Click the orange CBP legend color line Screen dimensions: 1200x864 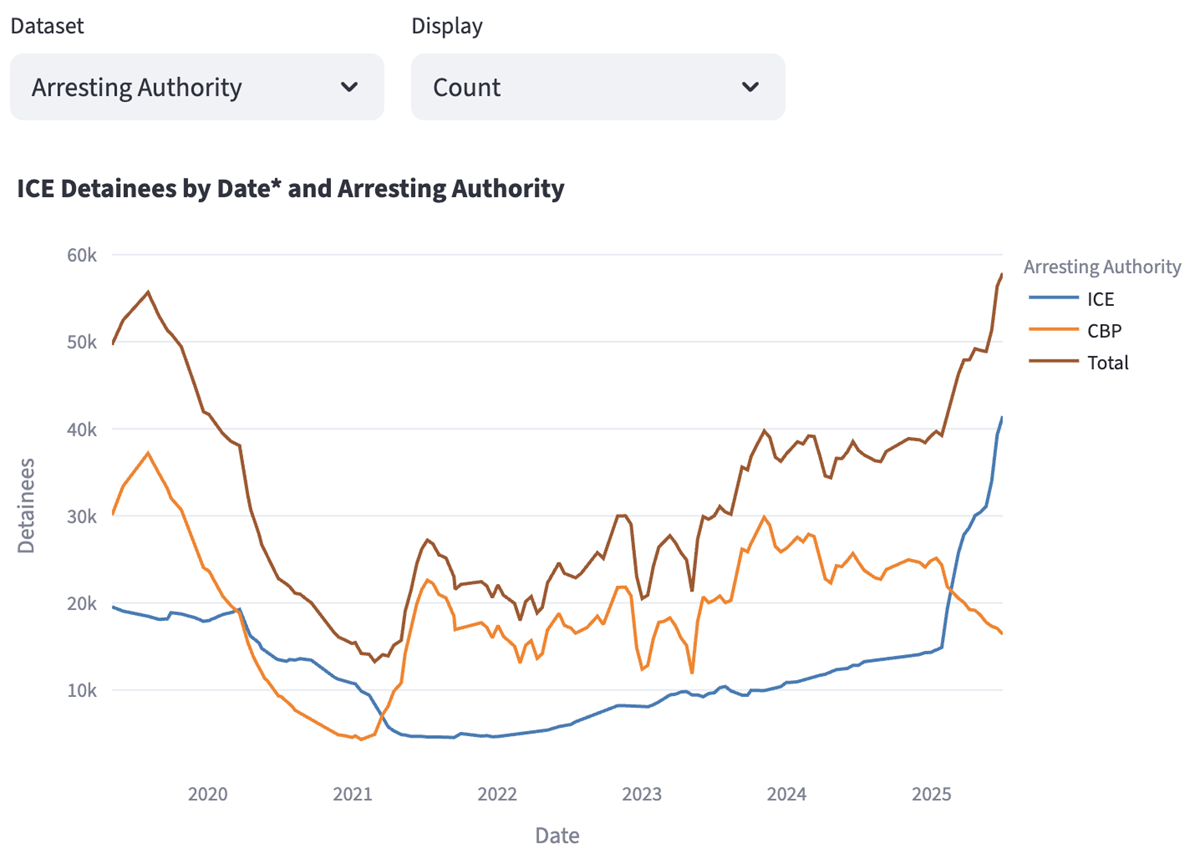click(x=1048, y=330)
